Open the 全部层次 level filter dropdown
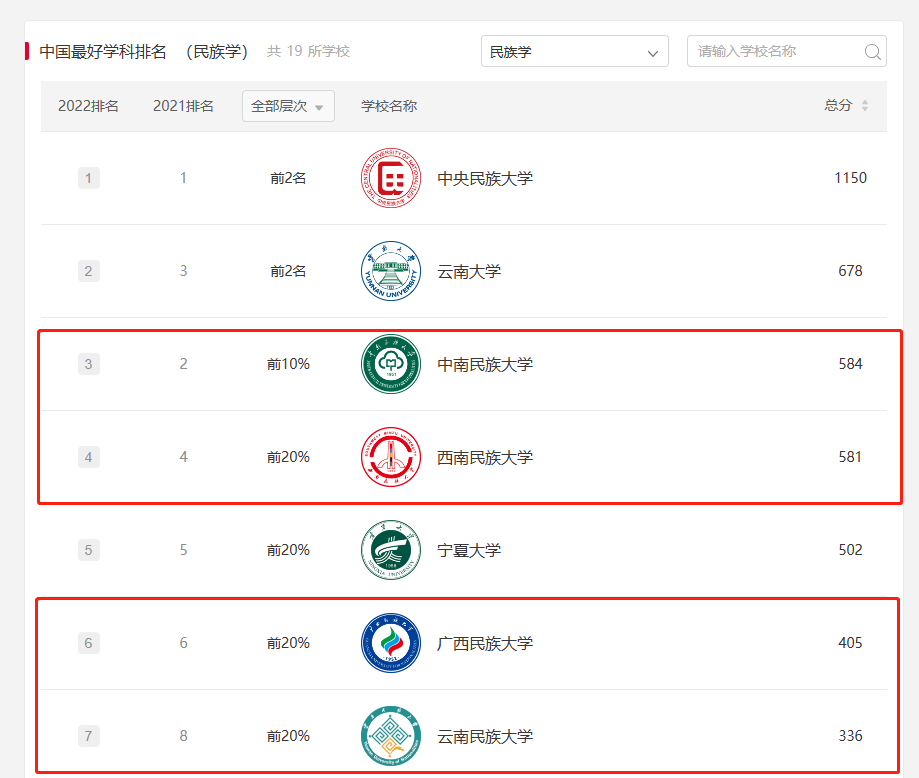Viewport: 919px width, 778px height. coord(288,106)
